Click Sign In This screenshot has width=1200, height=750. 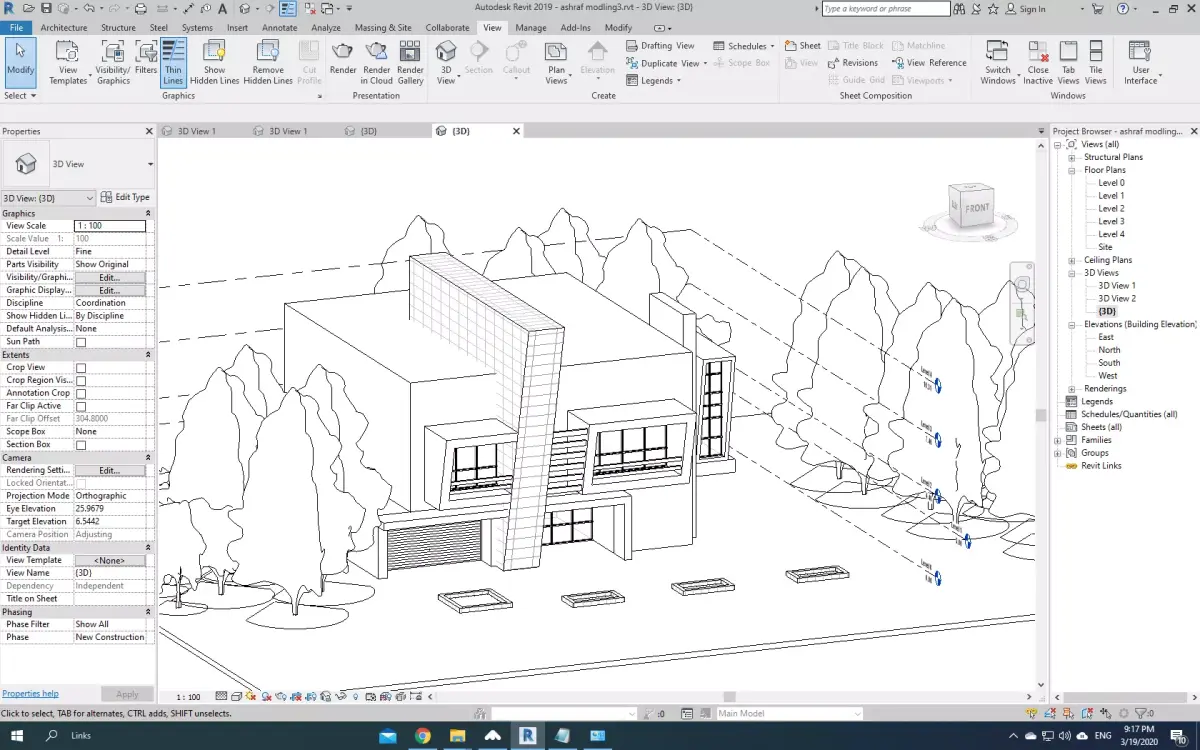[x=1026, y=9]
